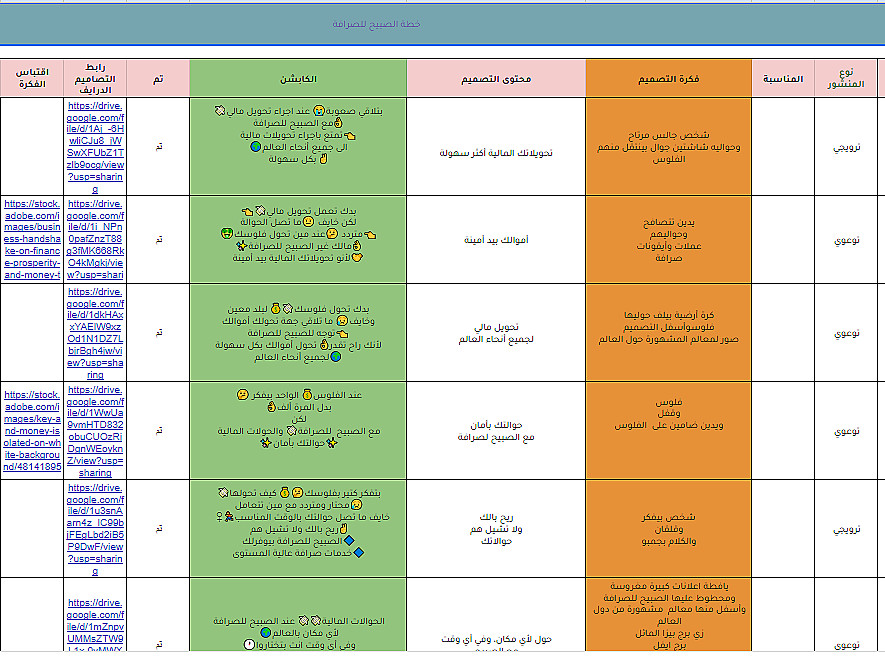Select design idea cell يافطة اعلانات كبيرة
The image size is (885, 663).
[668, 615]
